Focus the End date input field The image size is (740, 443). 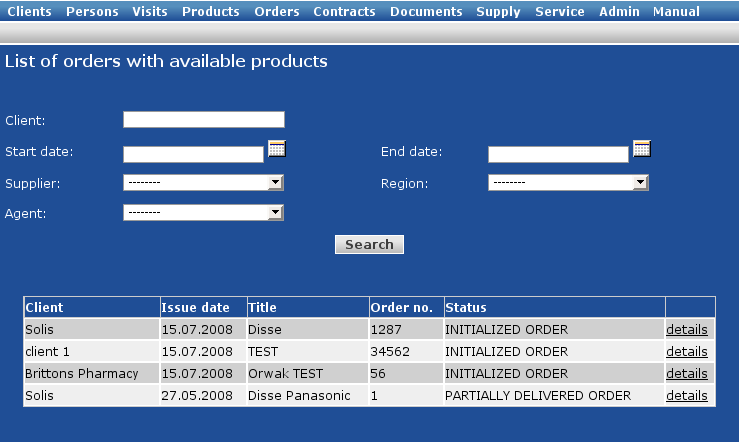click(x=558, y=154)
